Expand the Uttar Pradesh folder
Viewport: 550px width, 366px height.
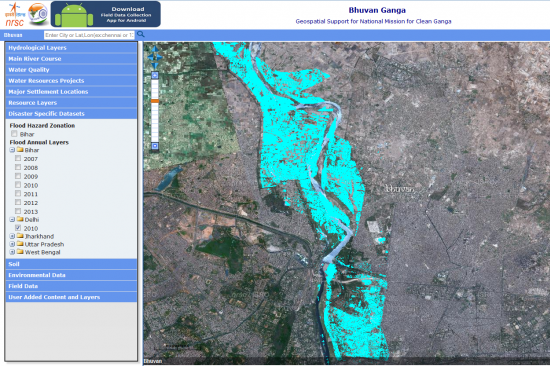click(x=12, y=244)
